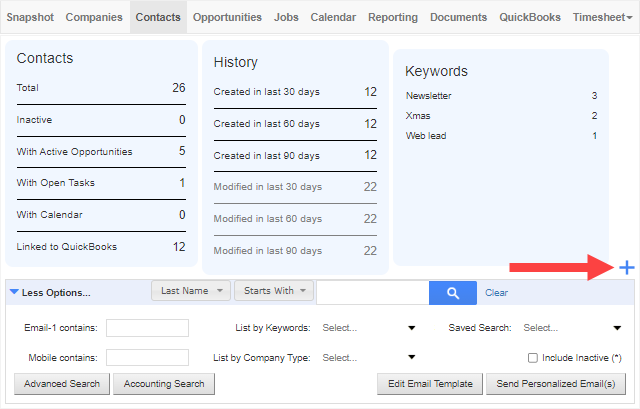Click the Total contacts row
Viewport: 640px width, 409px height.
click(x=101, y=88)
